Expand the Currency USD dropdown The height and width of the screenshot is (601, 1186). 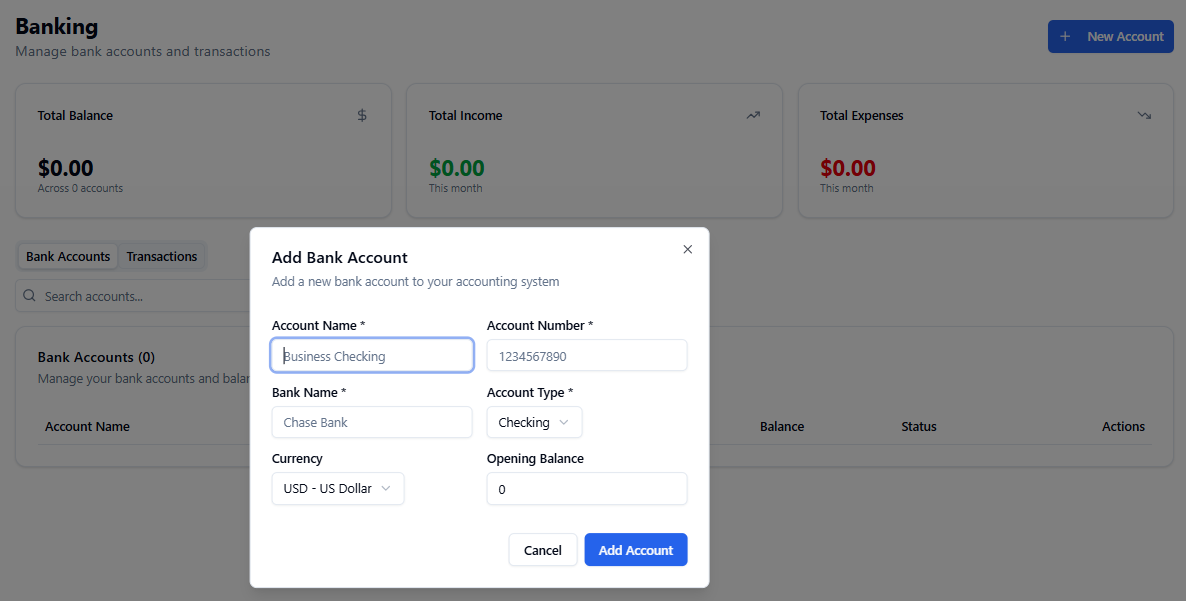pyautogui.click(x=338, y=489)
